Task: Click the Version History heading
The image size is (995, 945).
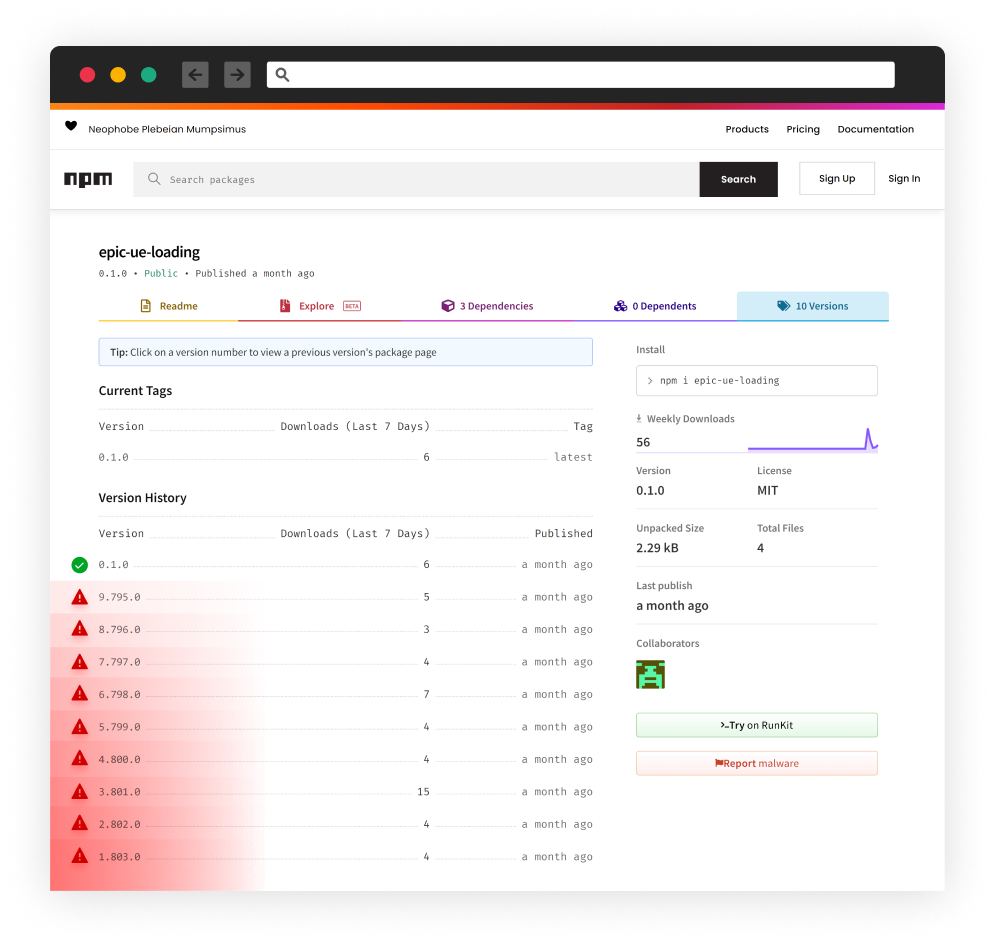Action: pos(142,498)
